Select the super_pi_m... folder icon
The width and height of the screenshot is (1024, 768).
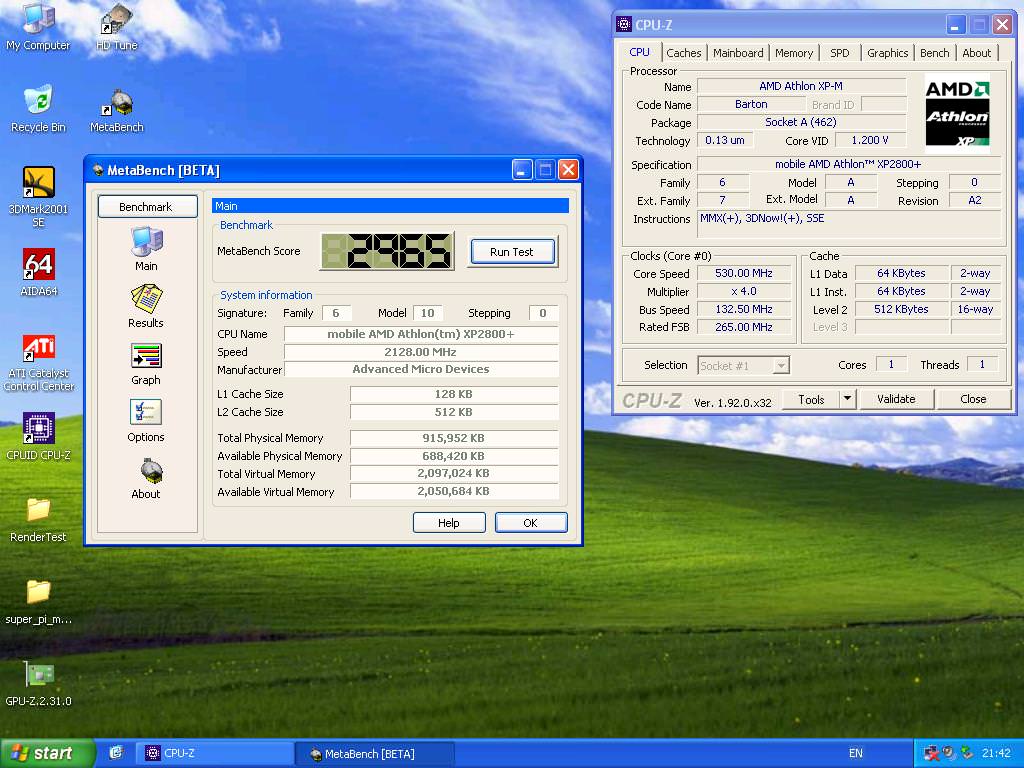(x=38, y=602)
